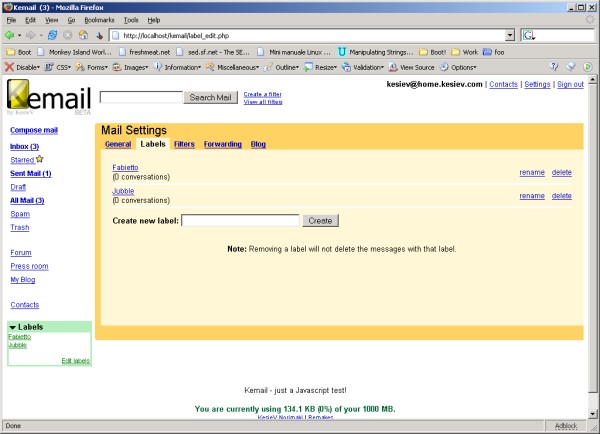Open the Inbox (3) link

(24, 146)
